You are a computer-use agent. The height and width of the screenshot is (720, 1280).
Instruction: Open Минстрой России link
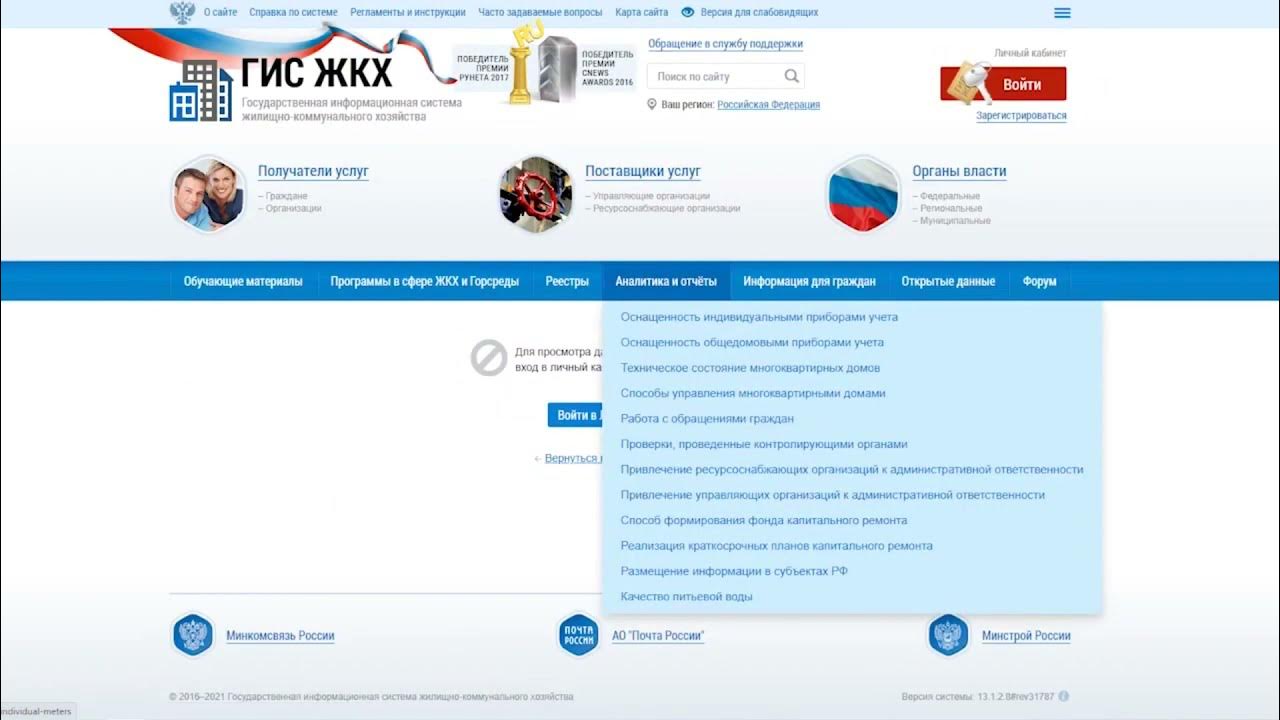pos(1026,636)
